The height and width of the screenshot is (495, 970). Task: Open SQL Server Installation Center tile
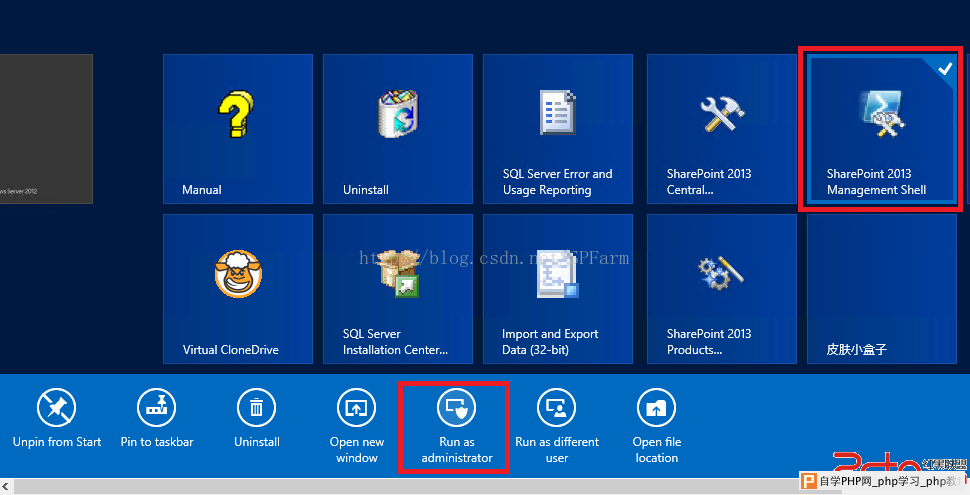(398, 289)
